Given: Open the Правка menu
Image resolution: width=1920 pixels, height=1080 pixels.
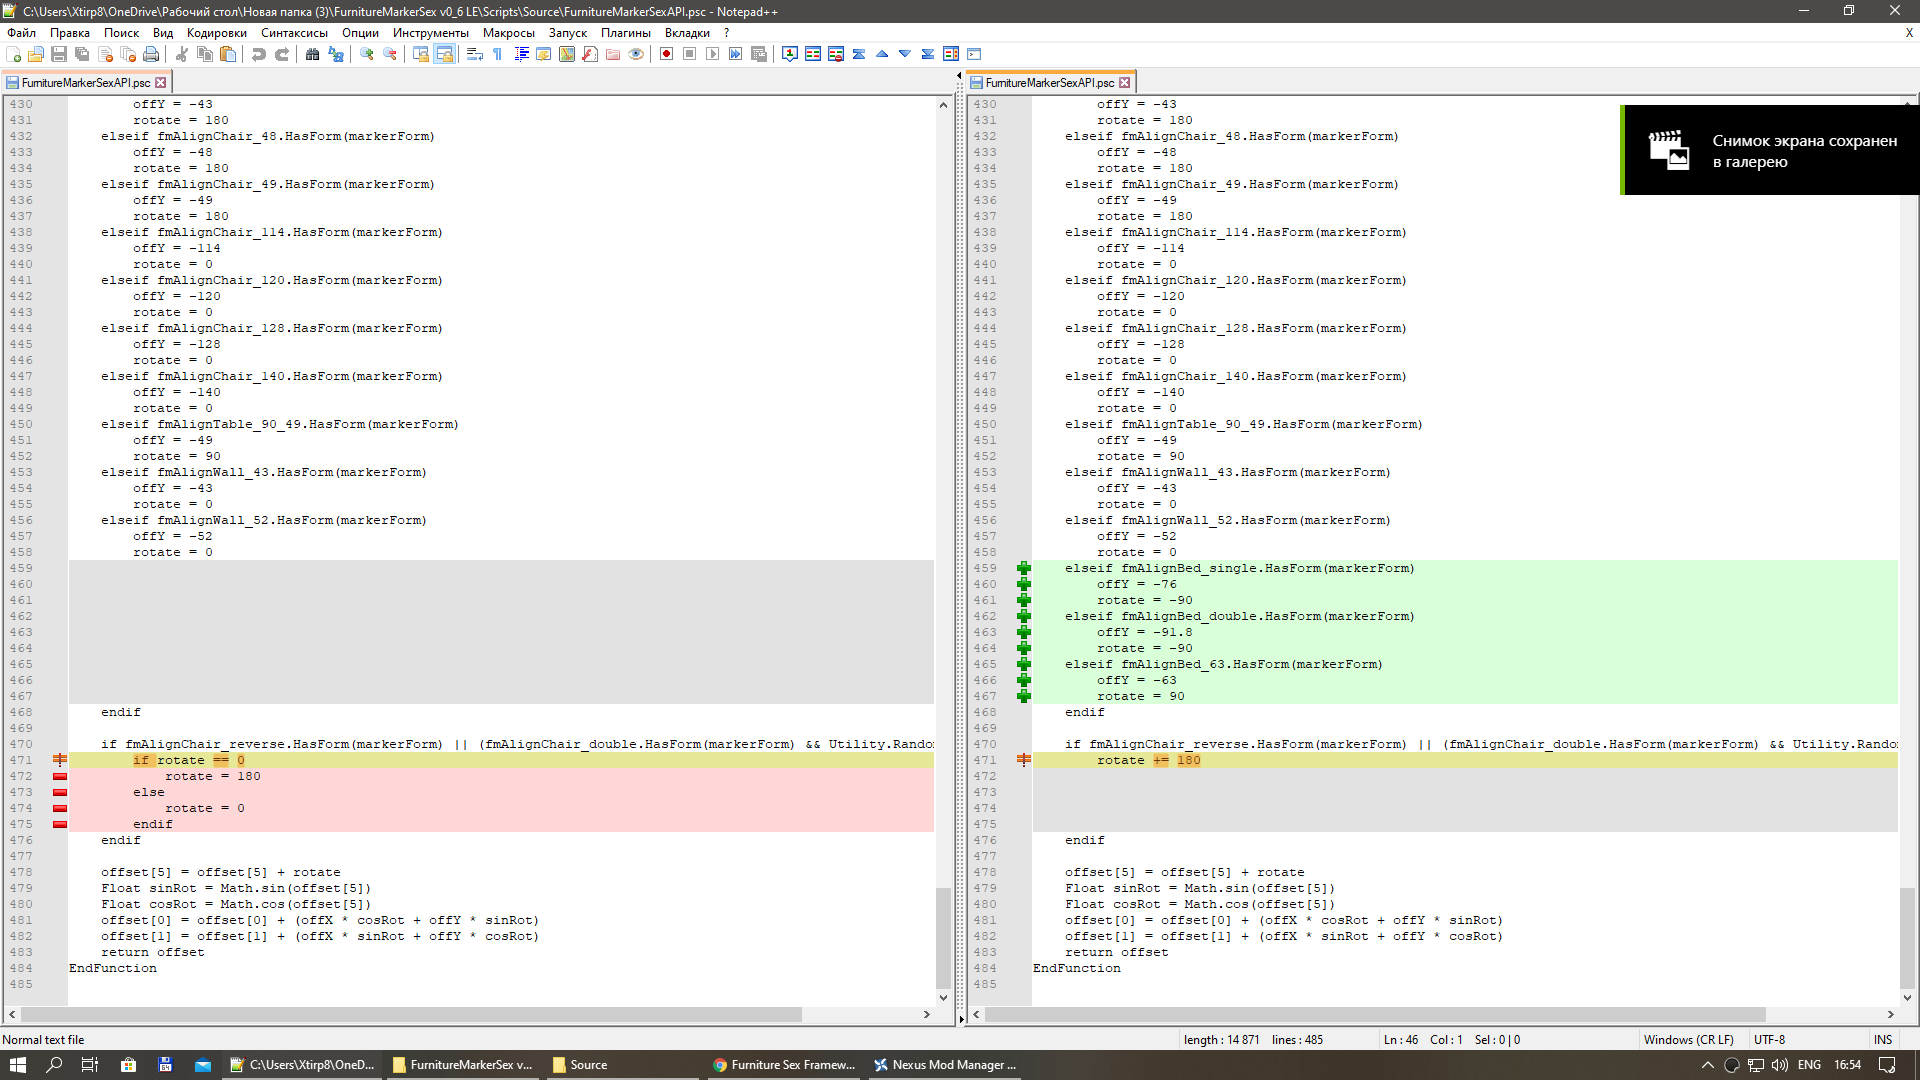Looking at the screenshot, I should point(70,33).
